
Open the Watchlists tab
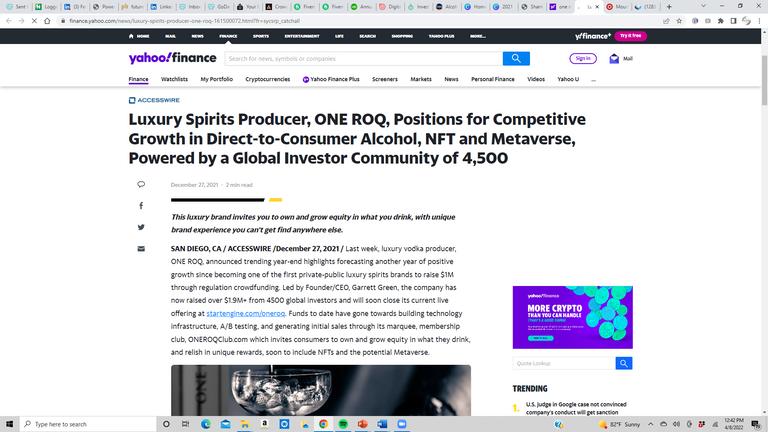coord(174,79)
